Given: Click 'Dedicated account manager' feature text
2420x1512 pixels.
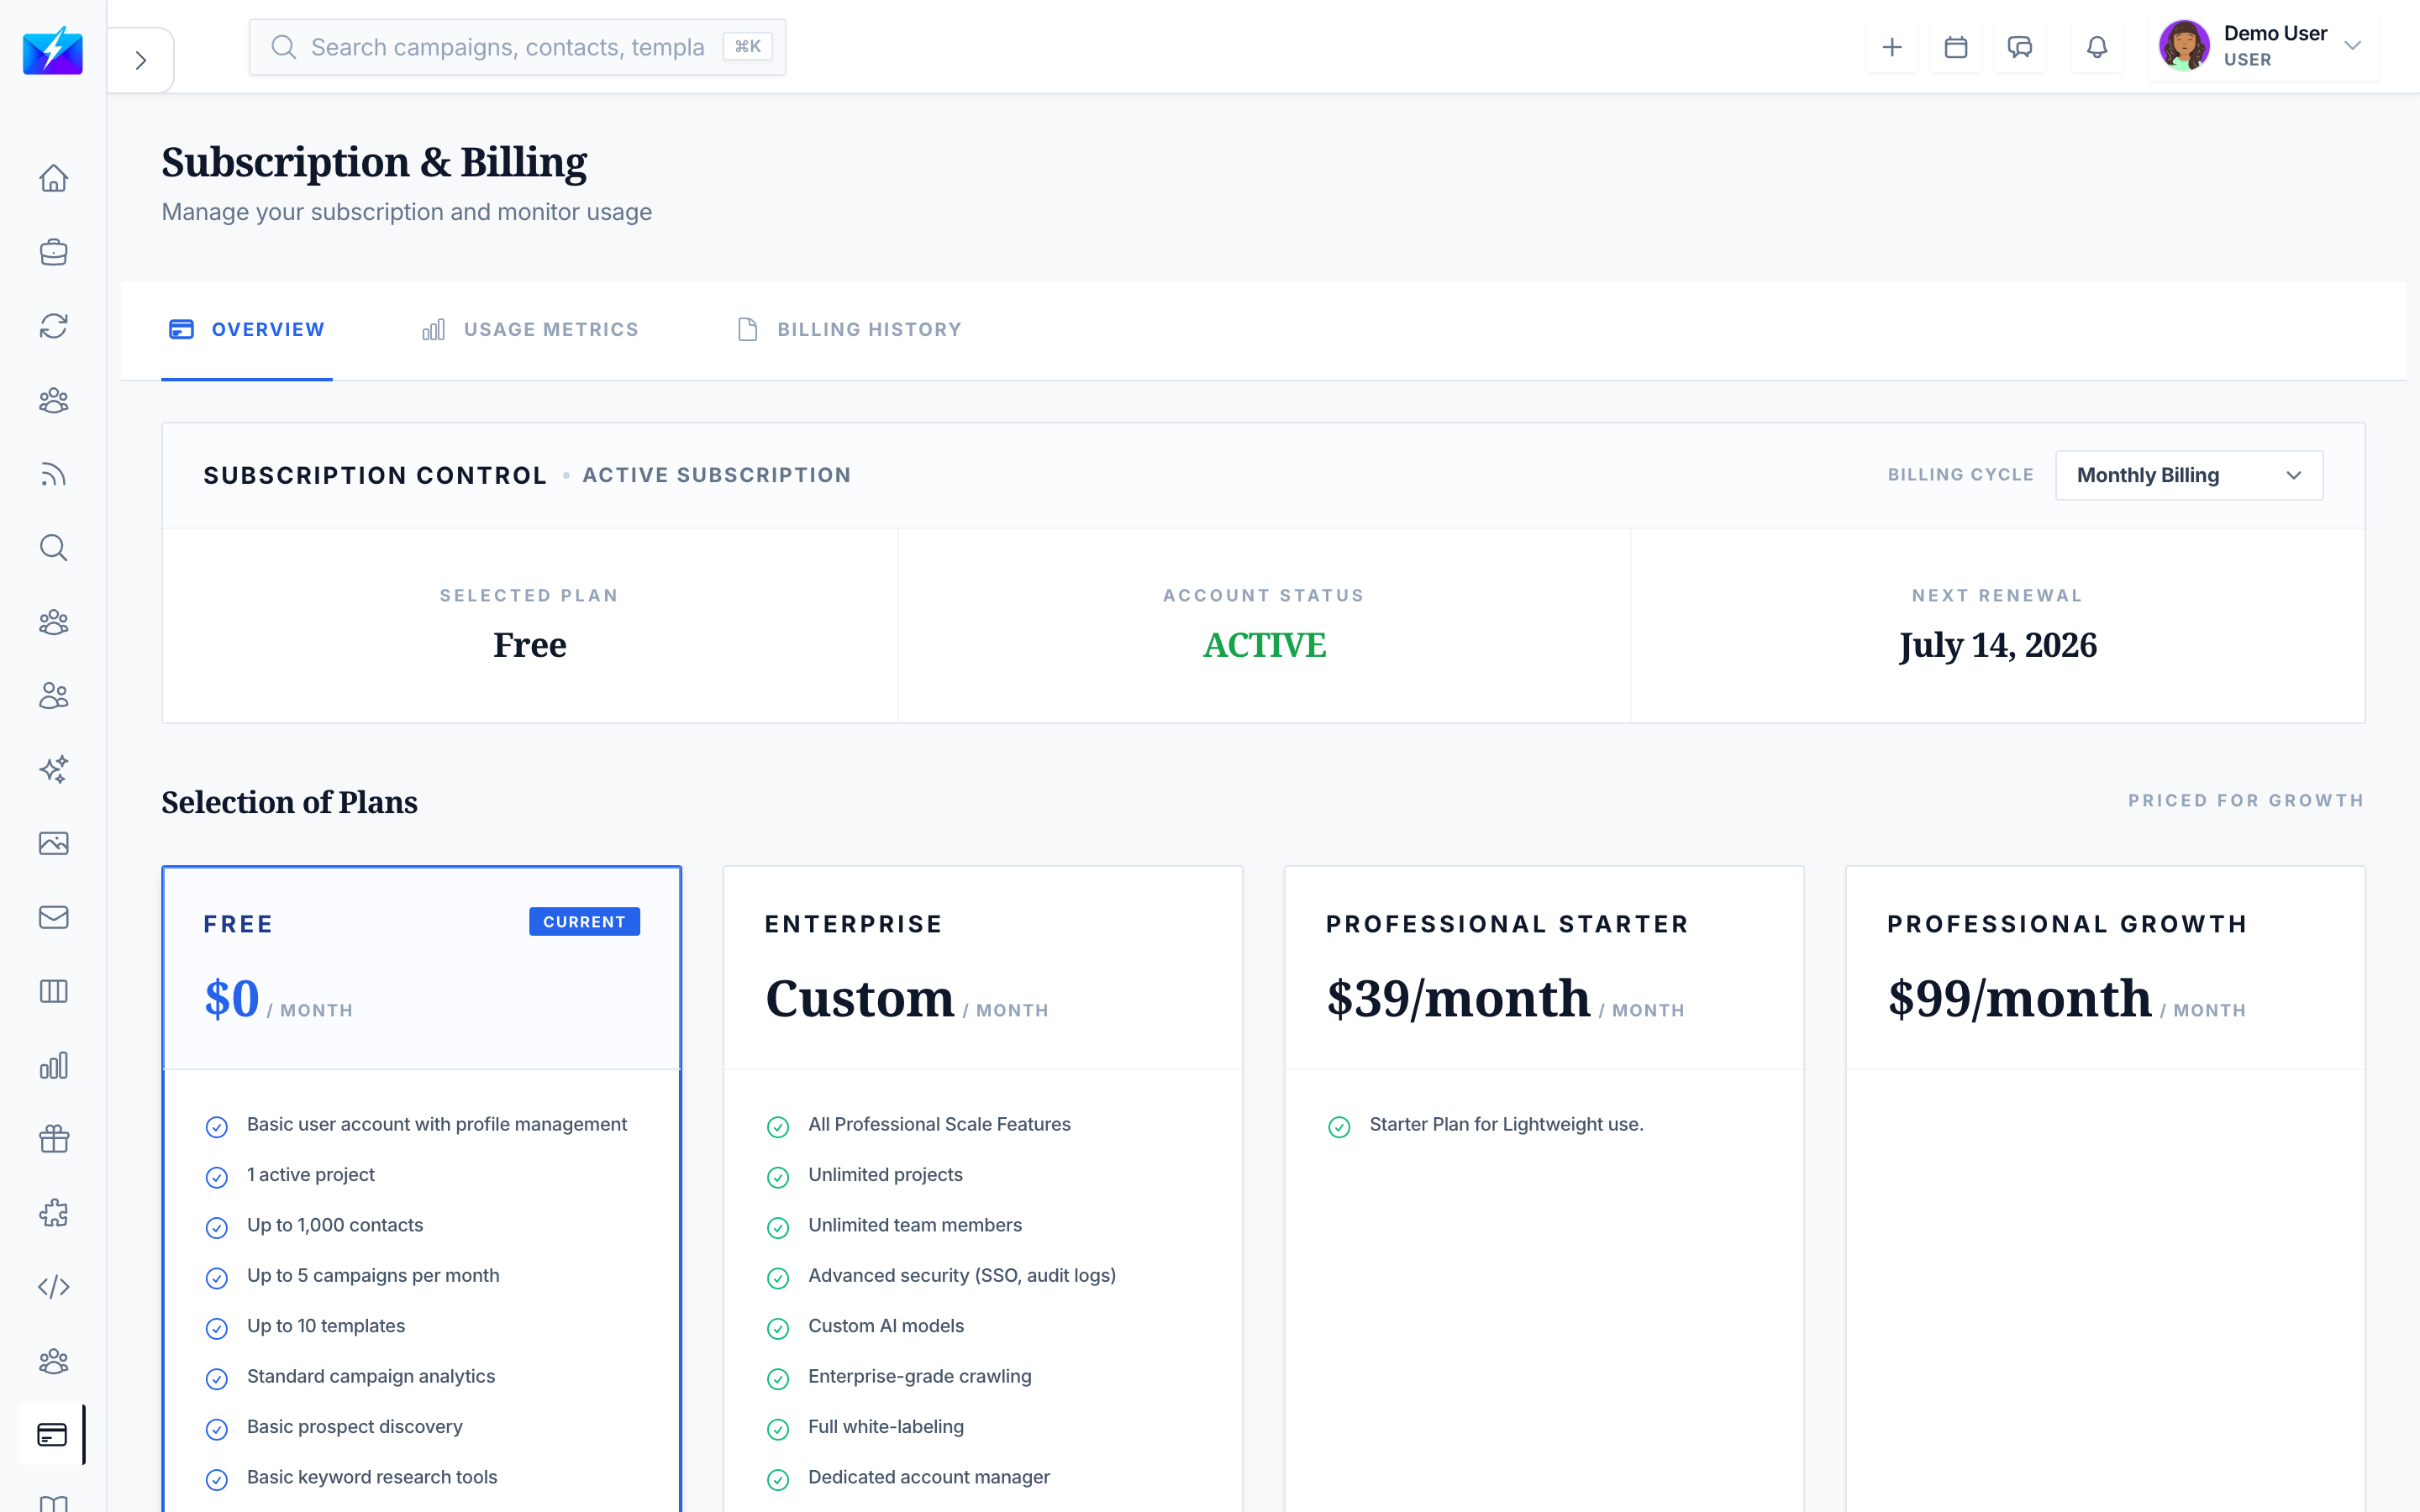Looking at the screenshot, I should [929, 1477].
